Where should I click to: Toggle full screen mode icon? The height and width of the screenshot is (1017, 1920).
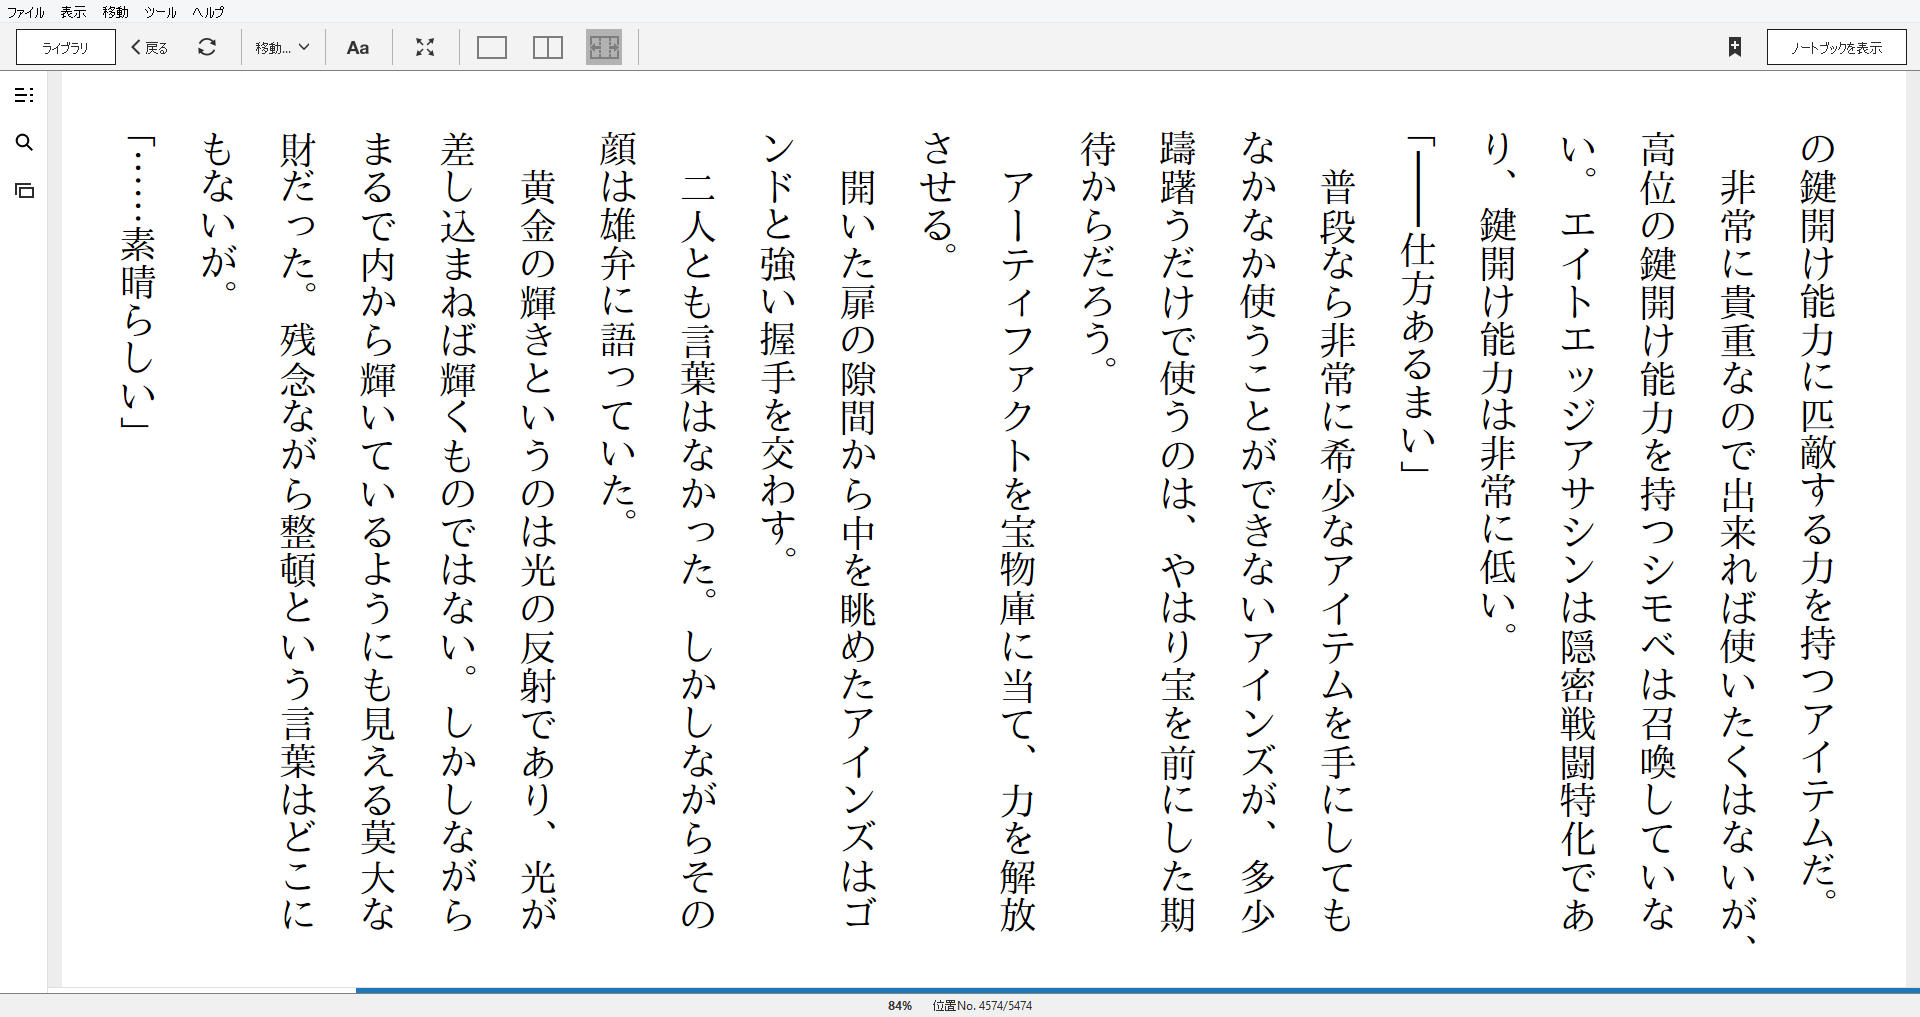click(x=425, y=47)
